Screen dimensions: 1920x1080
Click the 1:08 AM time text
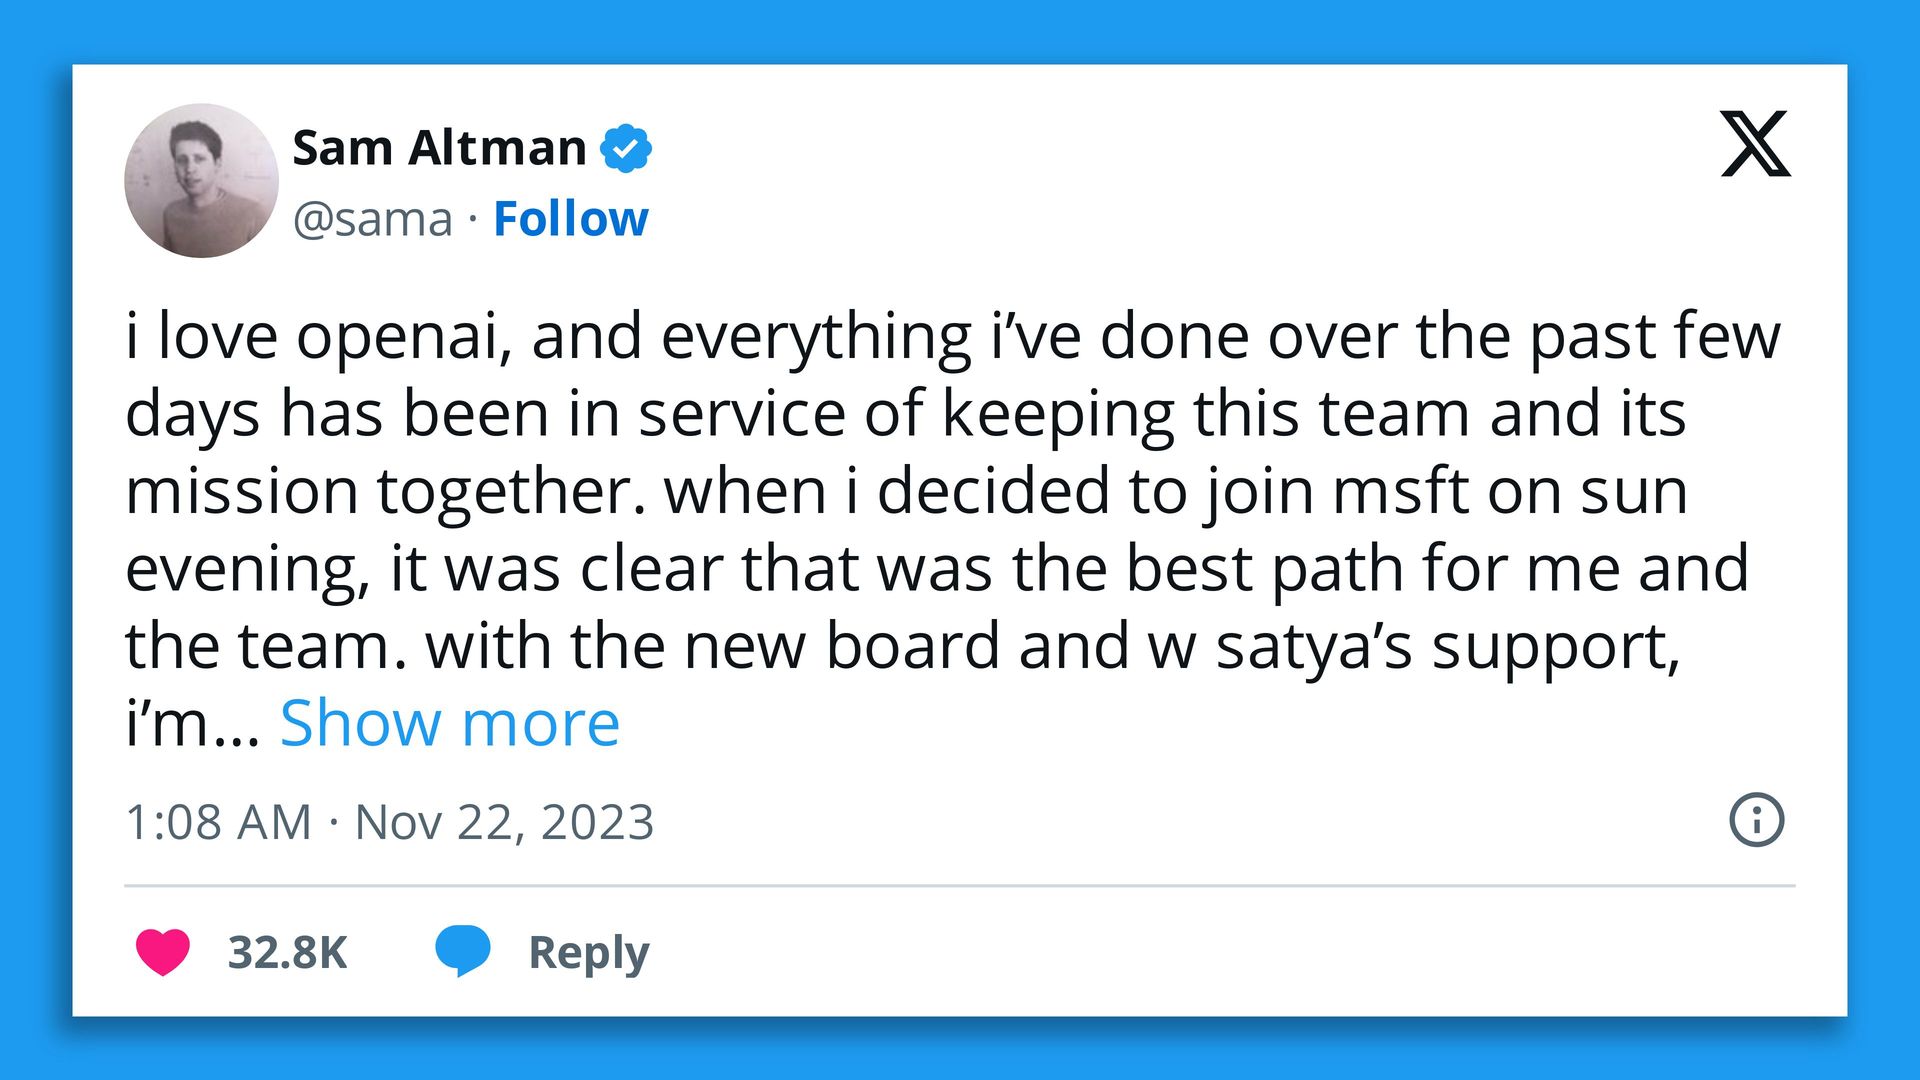point(218,822)
